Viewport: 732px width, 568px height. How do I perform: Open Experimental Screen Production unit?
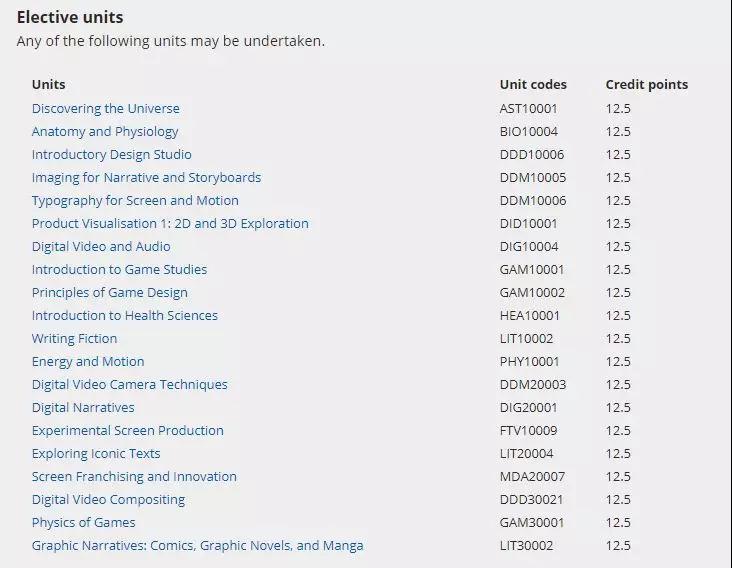coord(127,431)
